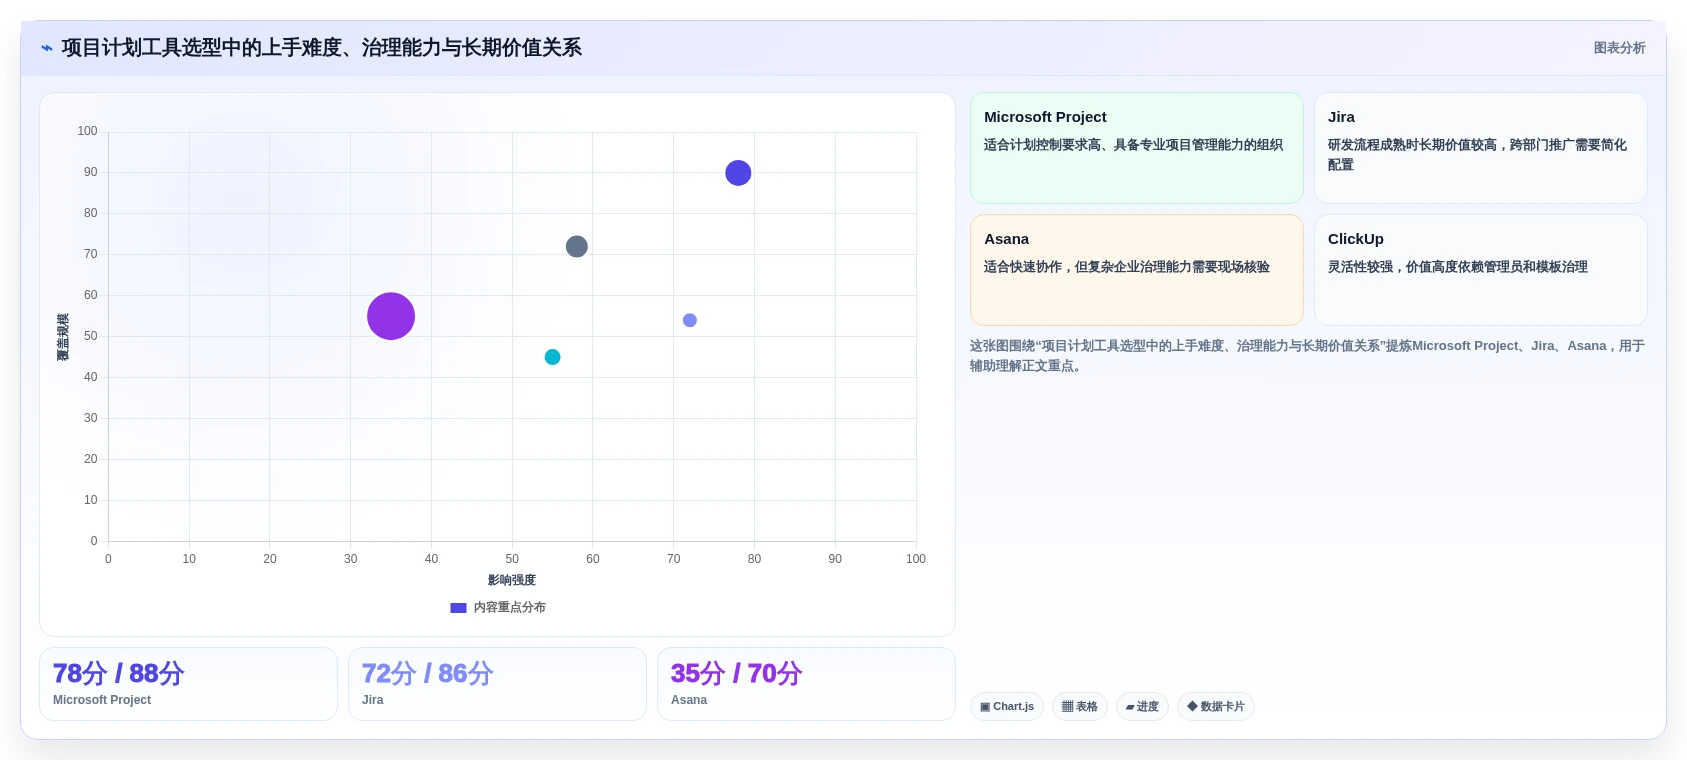Click the large purple bubble on chart
This screenshot has height=760, width=1687.
(x=391, y=316)
